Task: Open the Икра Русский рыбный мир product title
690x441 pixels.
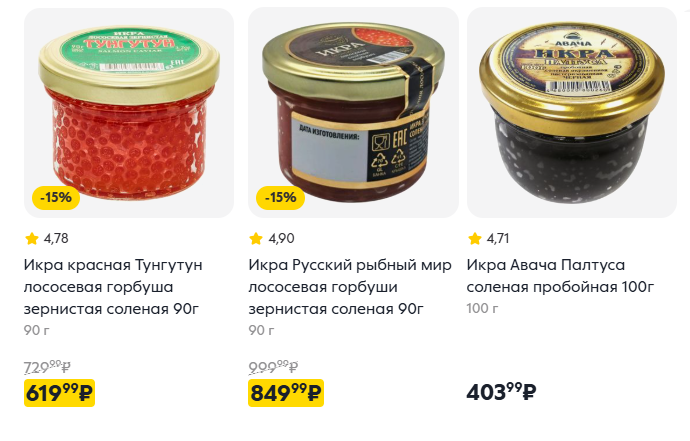Action: click(x=350, y=287)
